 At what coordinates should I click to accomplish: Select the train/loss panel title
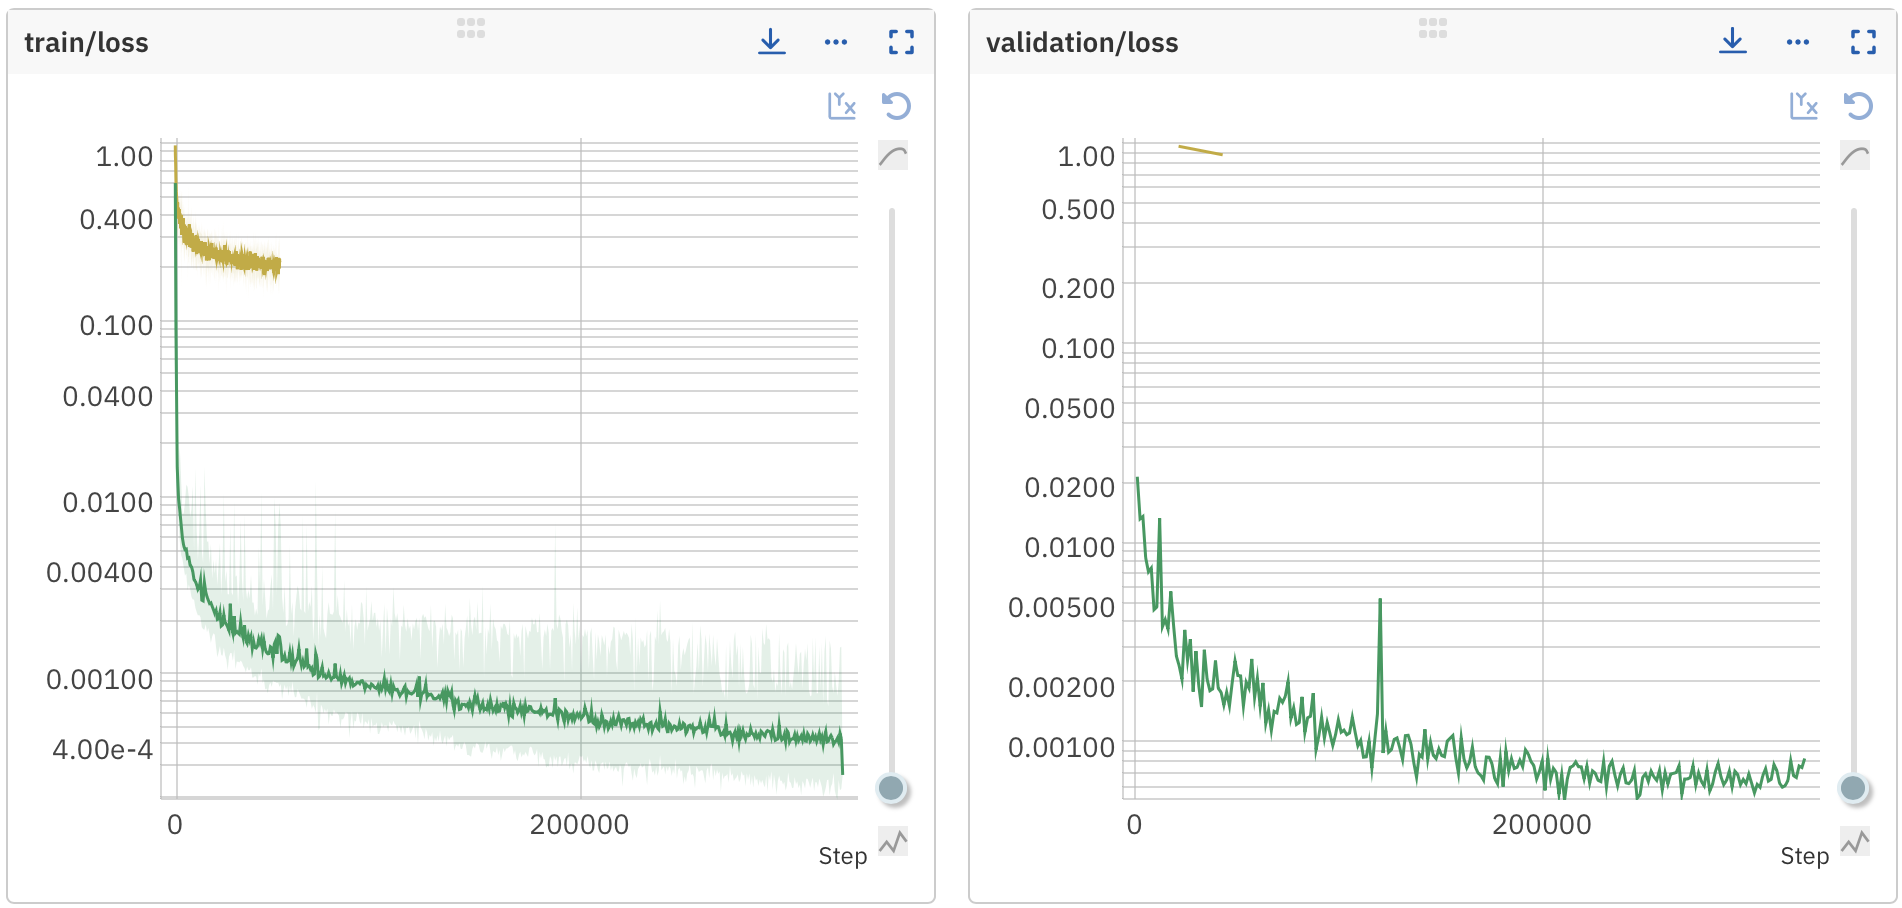pyautogui.click(x=86, y=42)
